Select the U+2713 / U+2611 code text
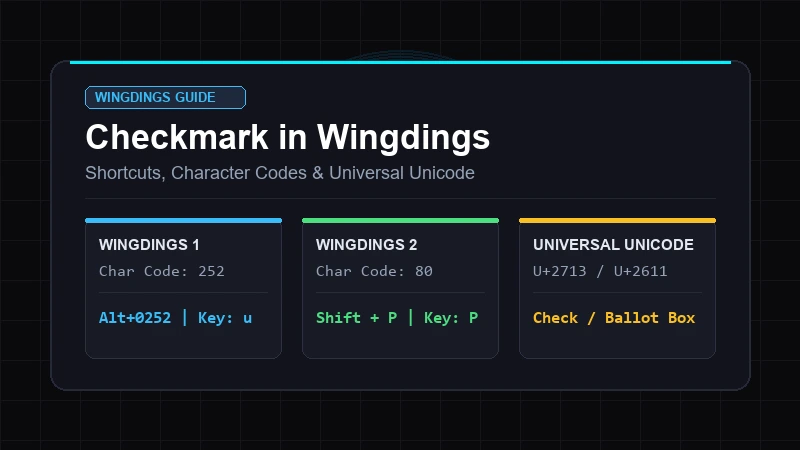This screenshot has width=800, height=450. click(x=600, y=271)
